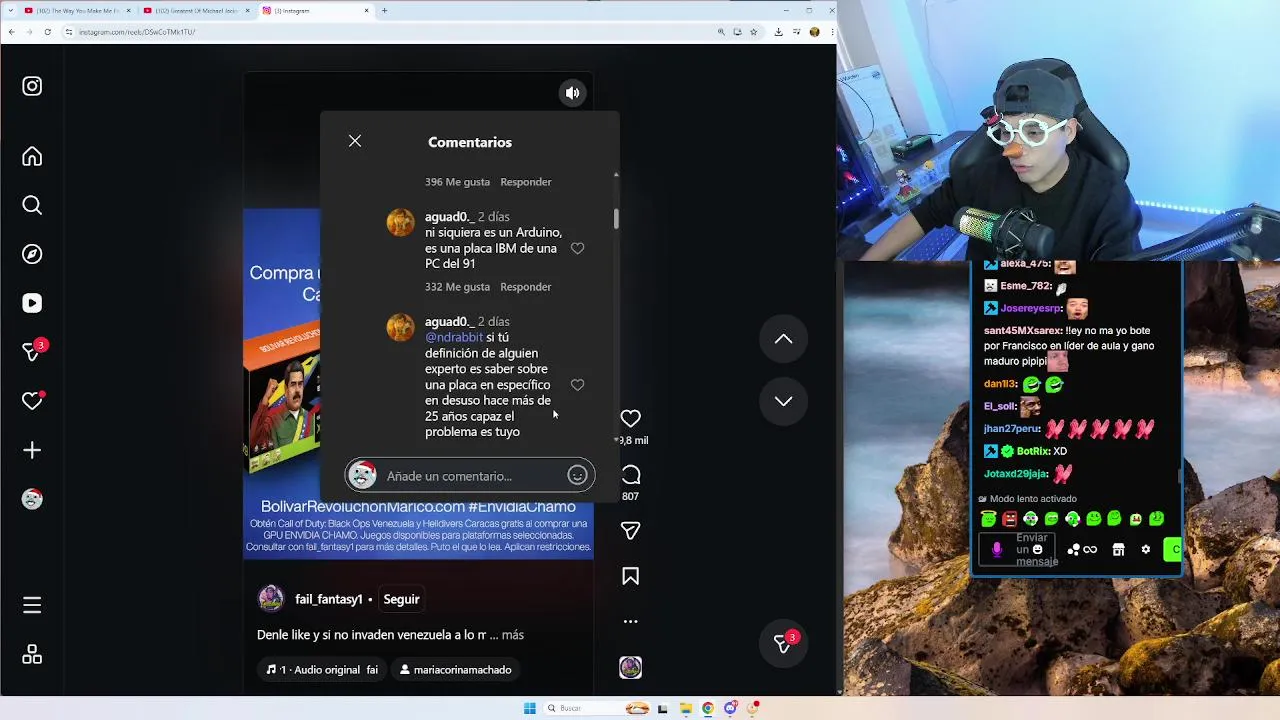Click the Create plus icon in sidebar

(32, 450)
